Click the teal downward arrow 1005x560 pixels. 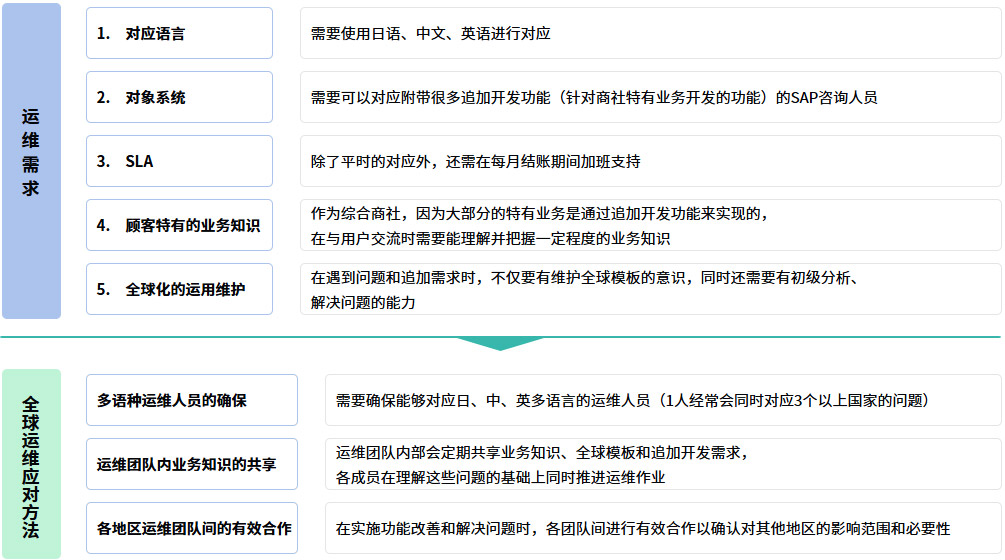(x=500, y=343)
